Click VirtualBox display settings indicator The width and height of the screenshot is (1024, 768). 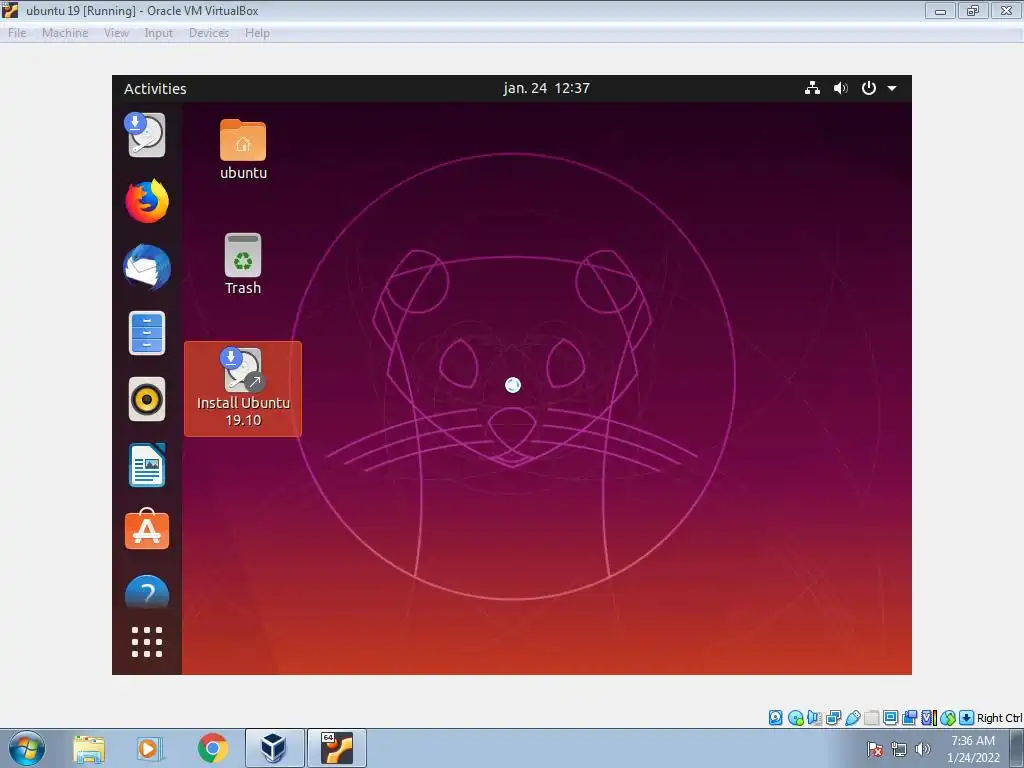[890, 718]
